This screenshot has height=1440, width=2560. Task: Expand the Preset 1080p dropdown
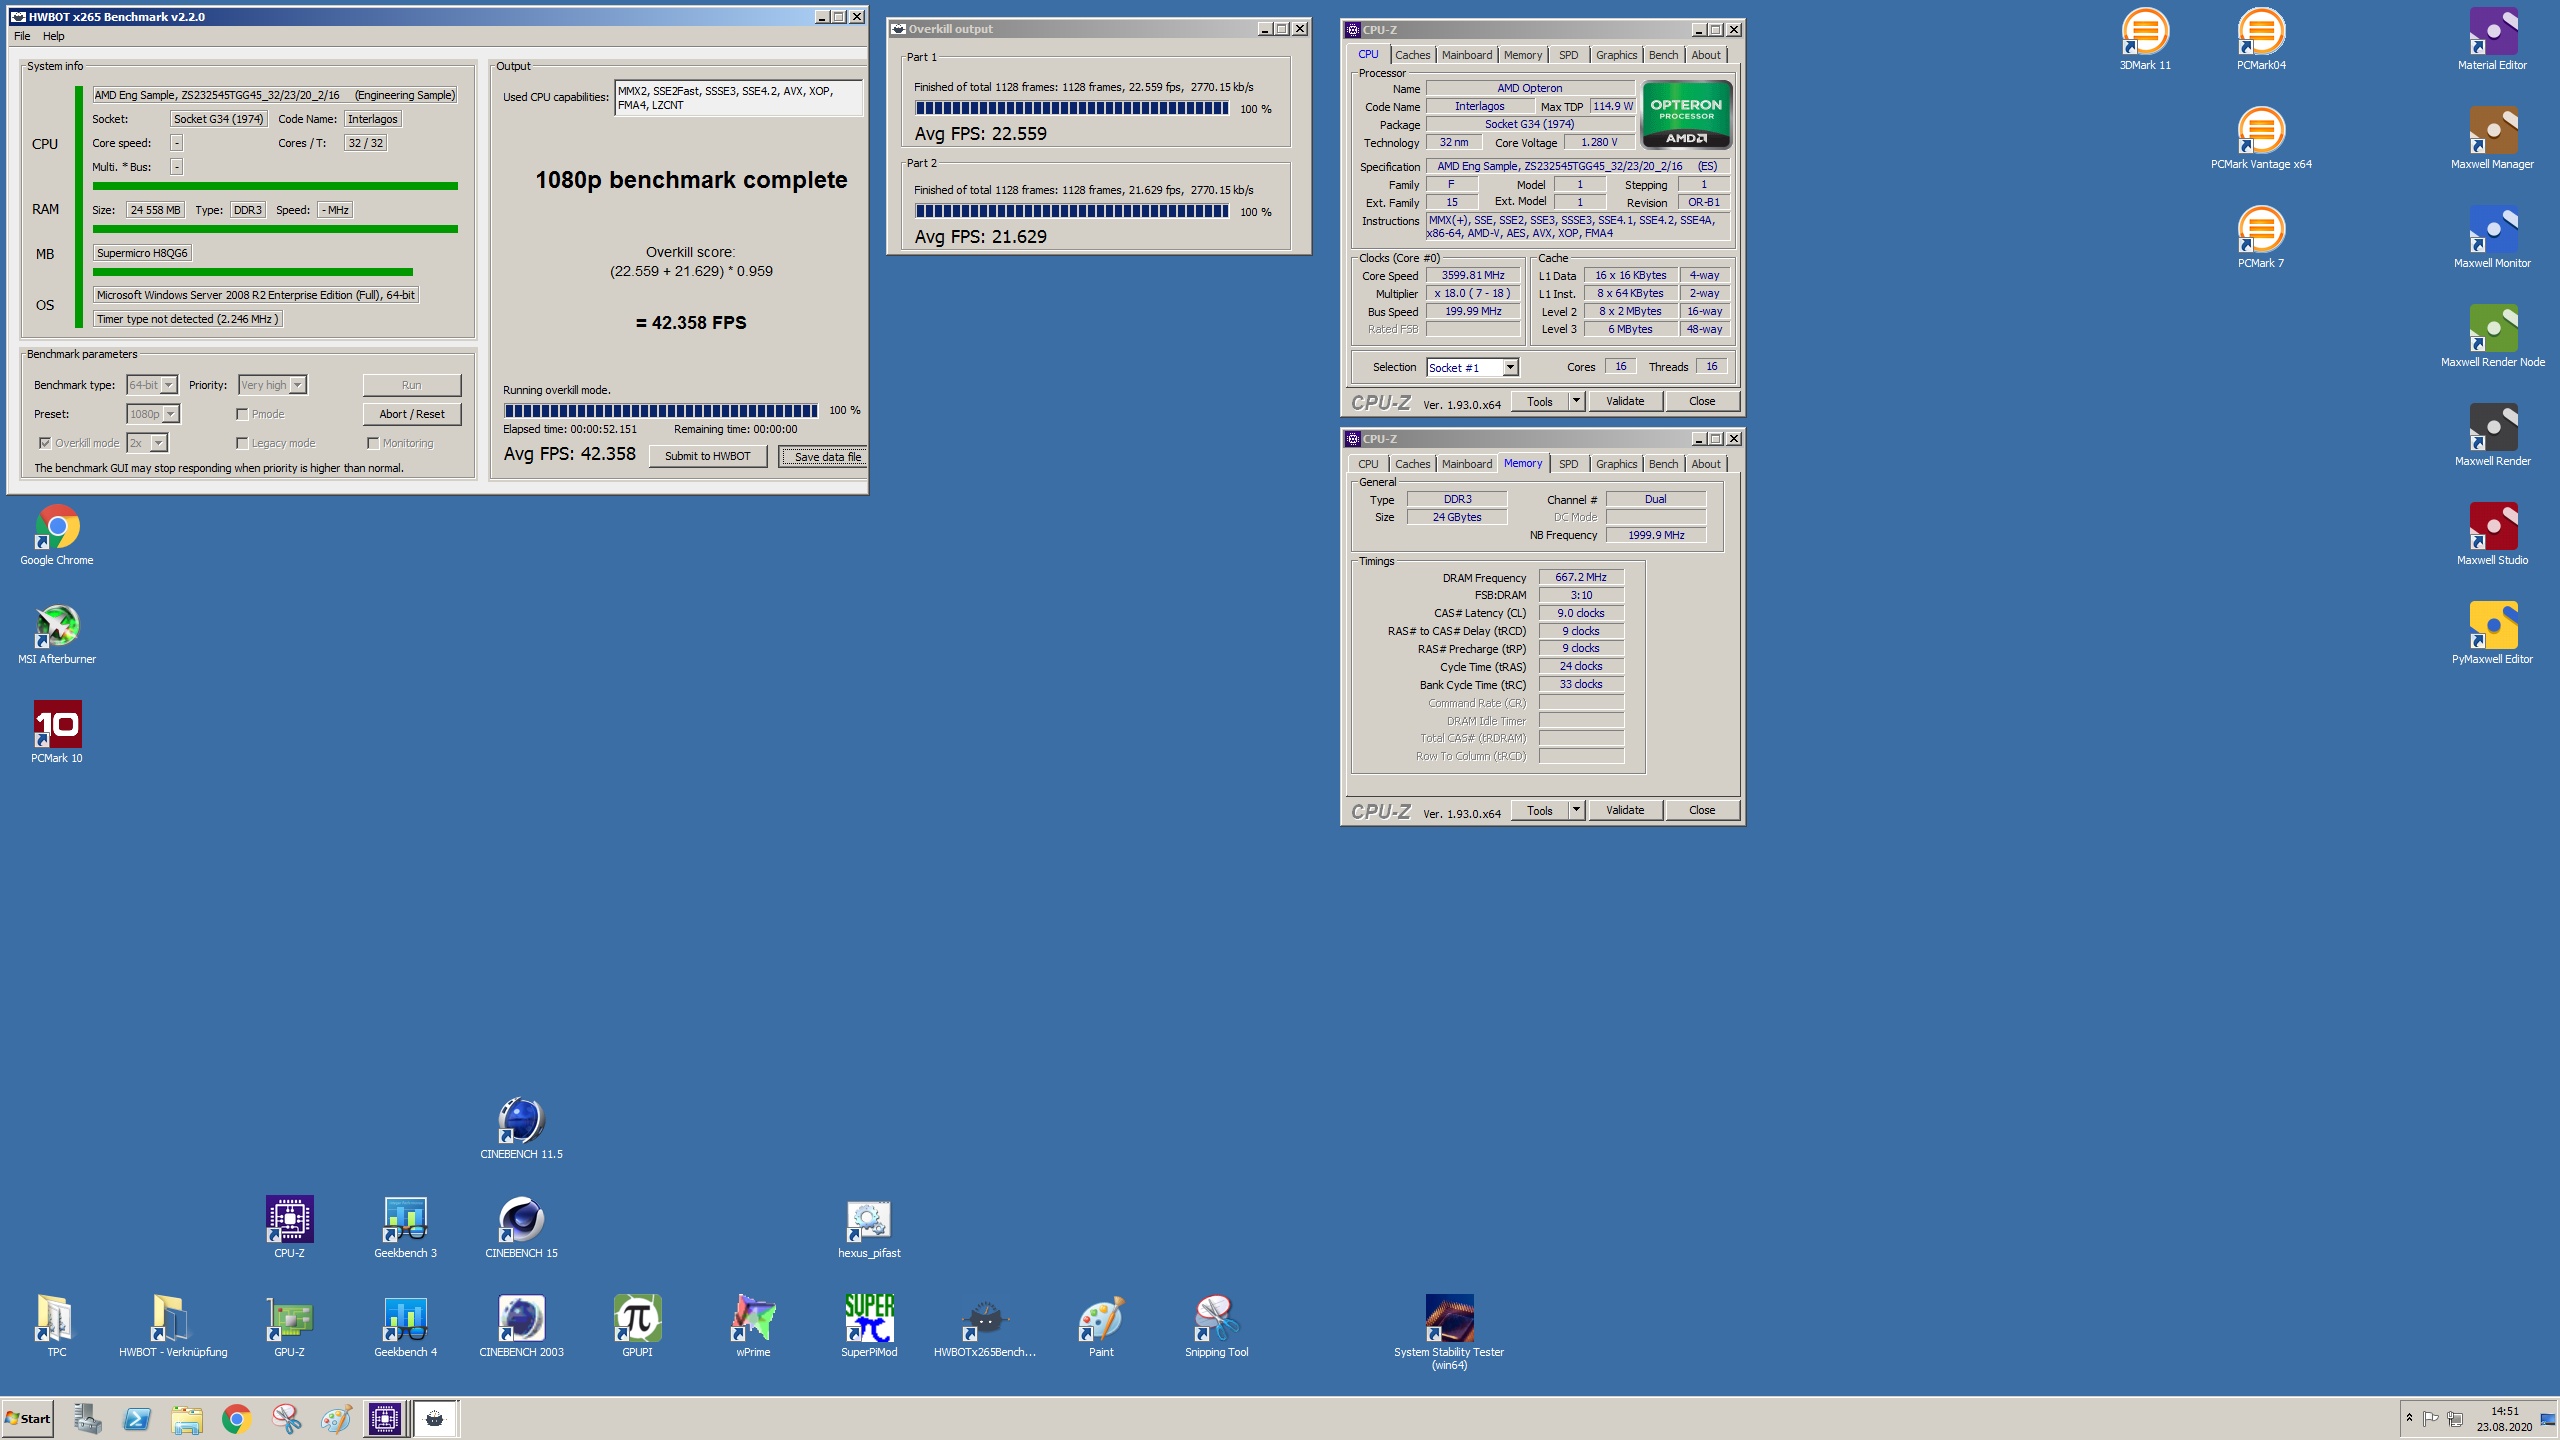[x=170, y=414]
